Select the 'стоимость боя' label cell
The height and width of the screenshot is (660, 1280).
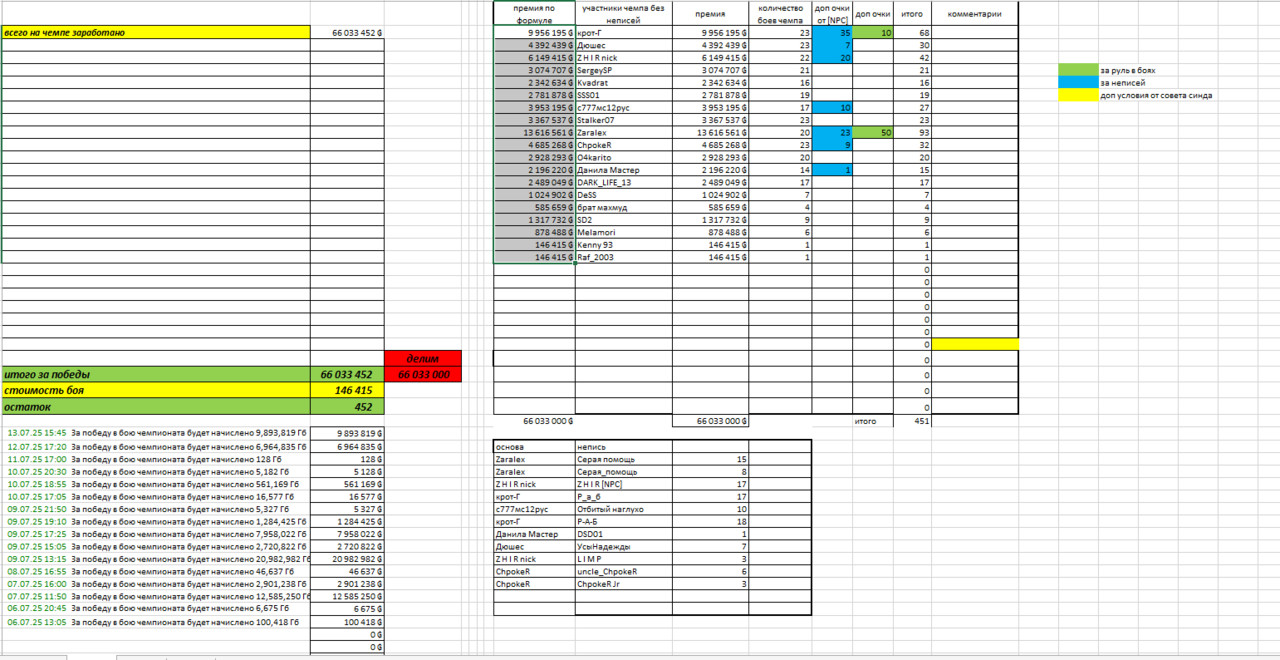pyautogui.click(x=156, y=390)
